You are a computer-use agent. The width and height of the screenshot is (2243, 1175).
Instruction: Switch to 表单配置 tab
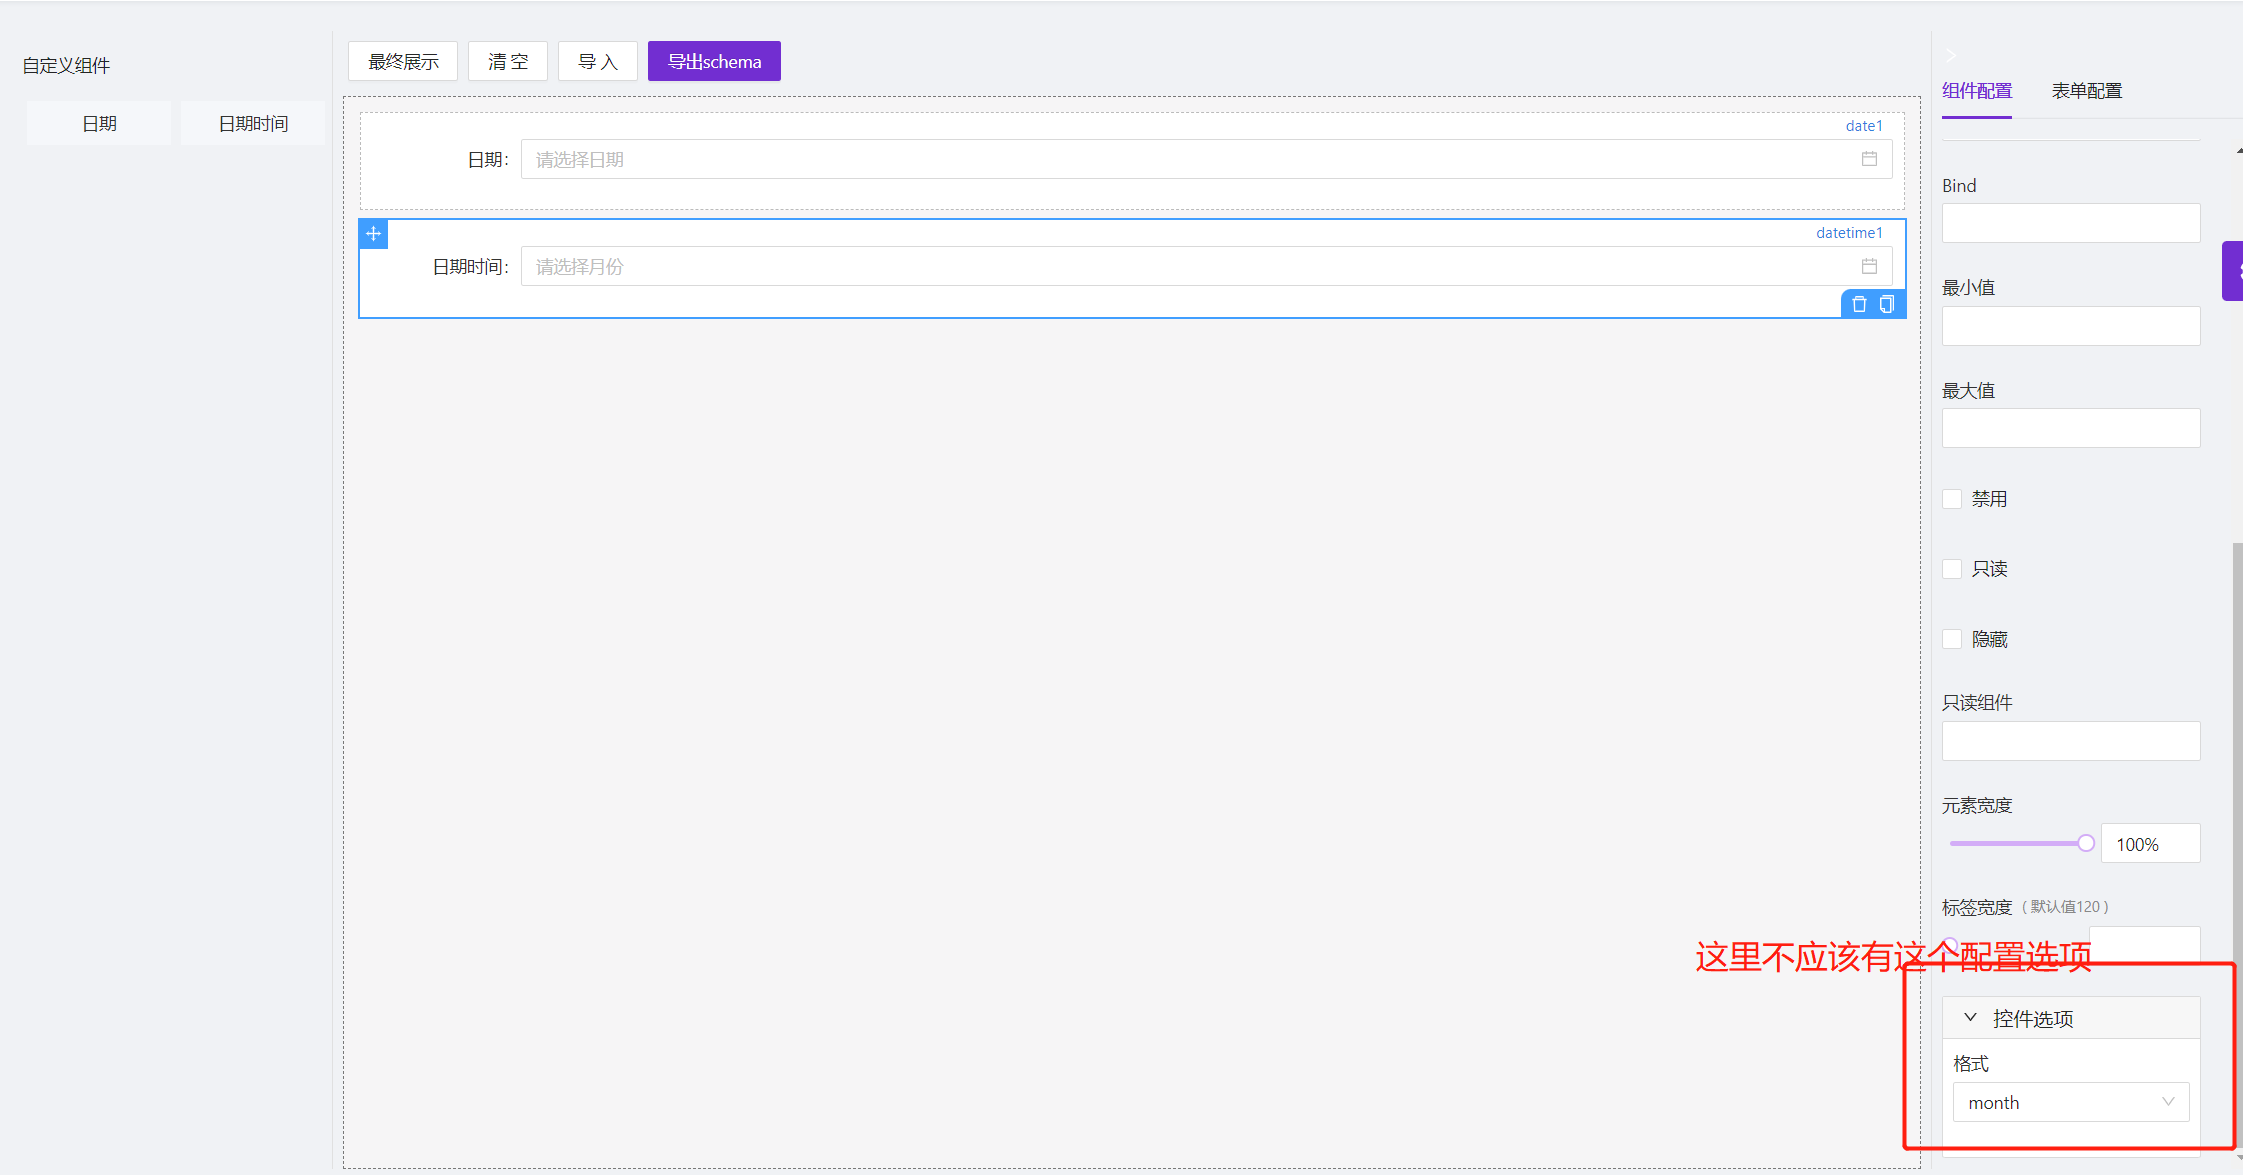point(2086,91)
